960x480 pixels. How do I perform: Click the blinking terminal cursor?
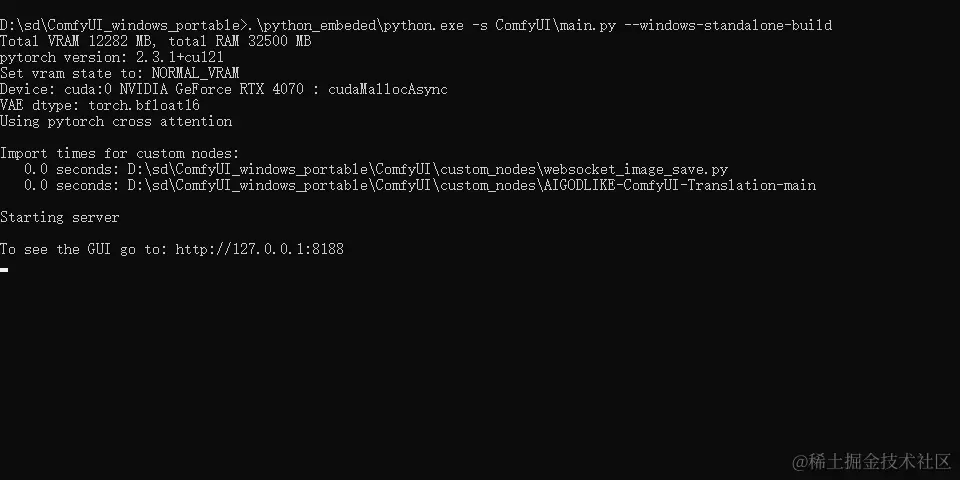pyautogui.click(x=4, y=269)
